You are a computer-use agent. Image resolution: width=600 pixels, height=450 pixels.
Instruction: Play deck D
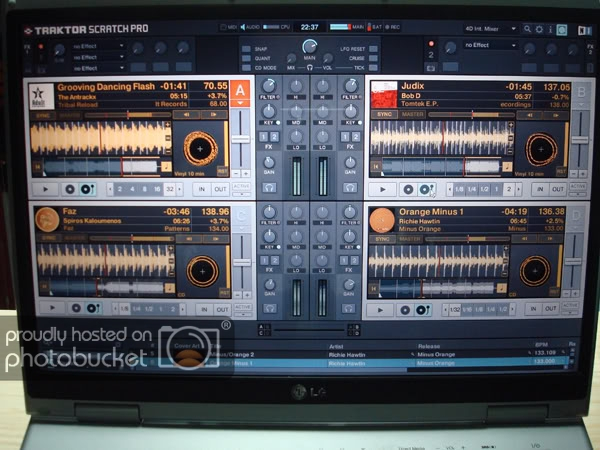coord(380,310)
